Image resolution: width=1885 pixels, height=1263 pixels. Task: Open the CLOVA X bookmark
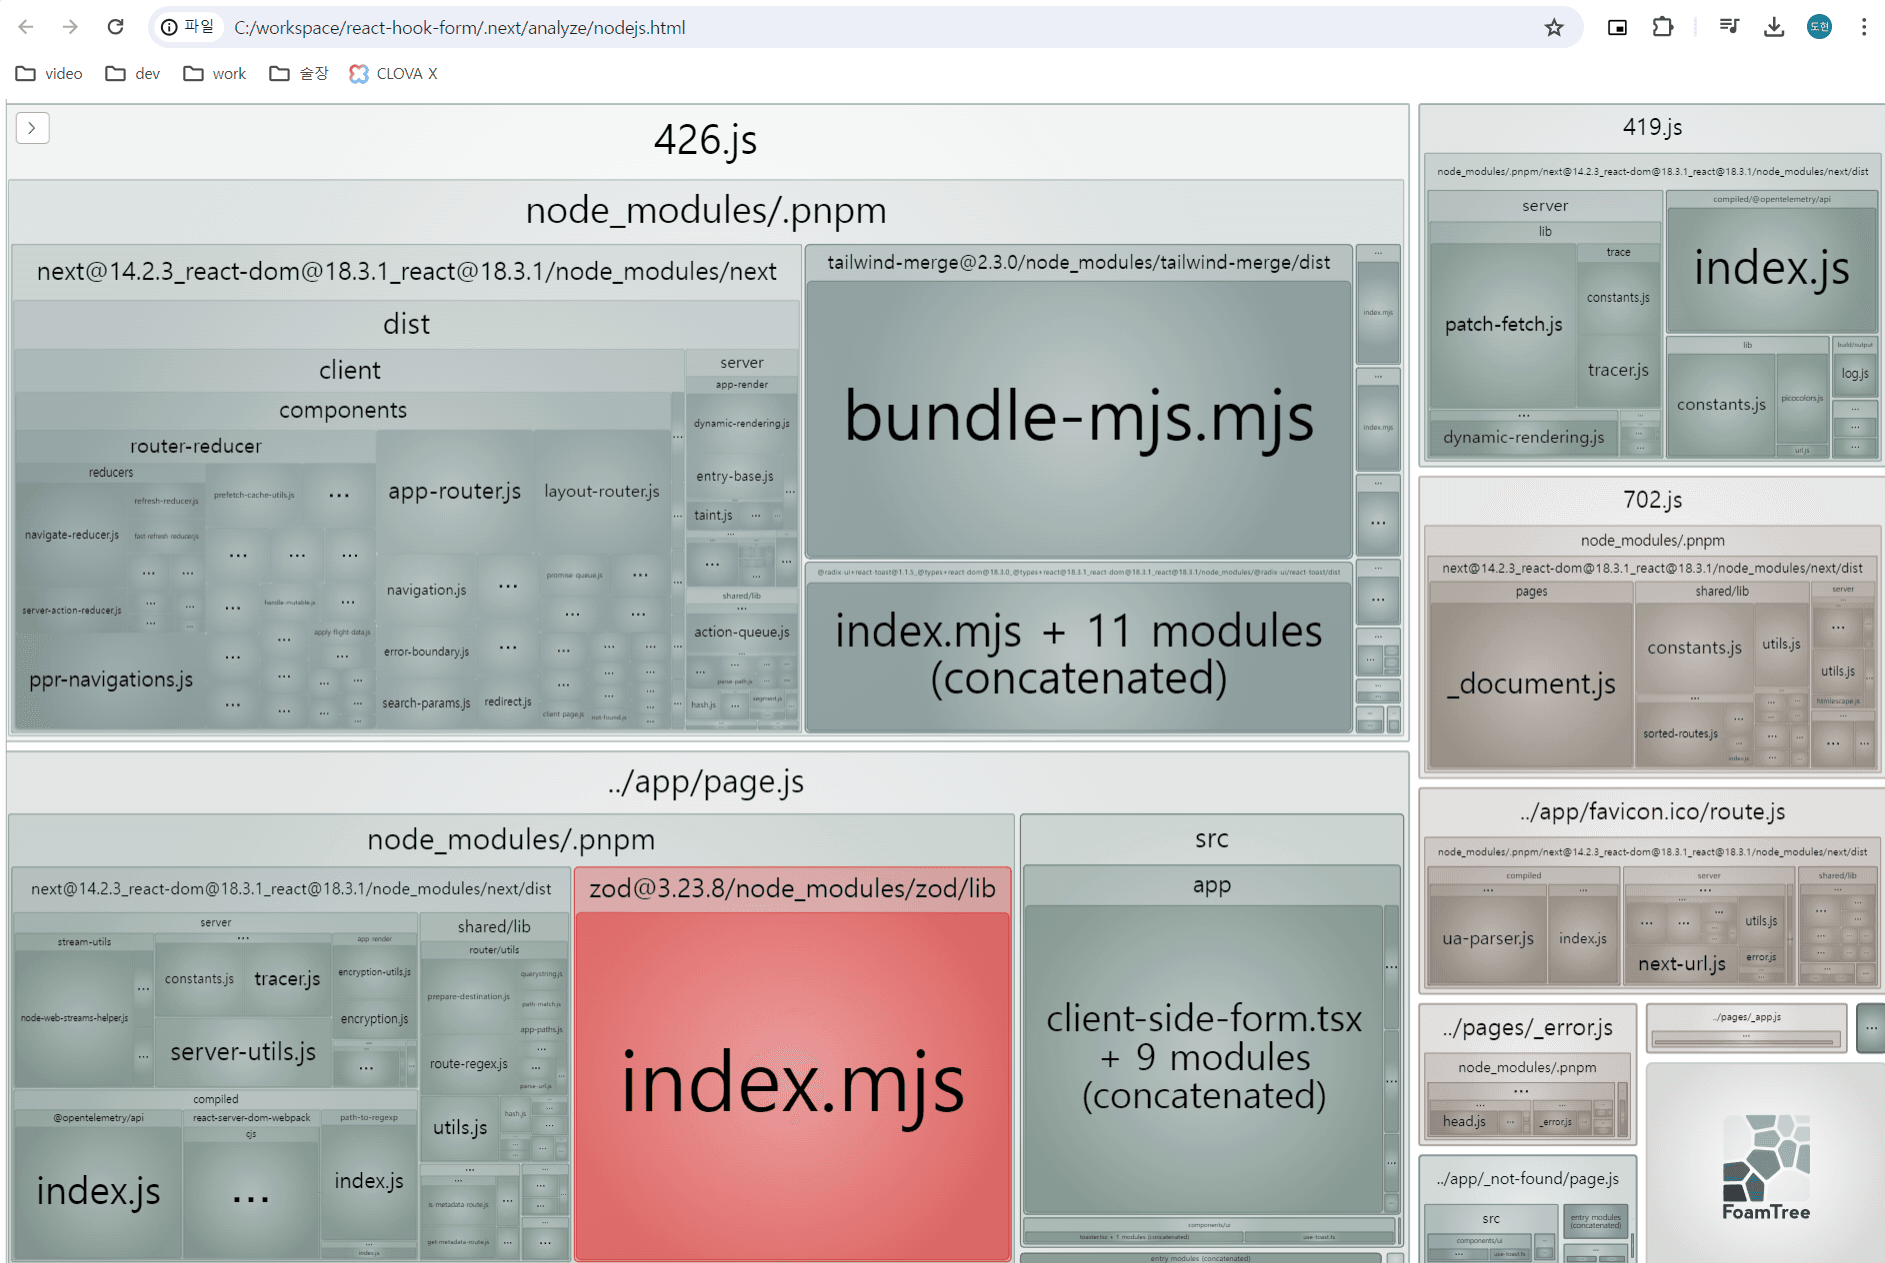coord(393,73)
